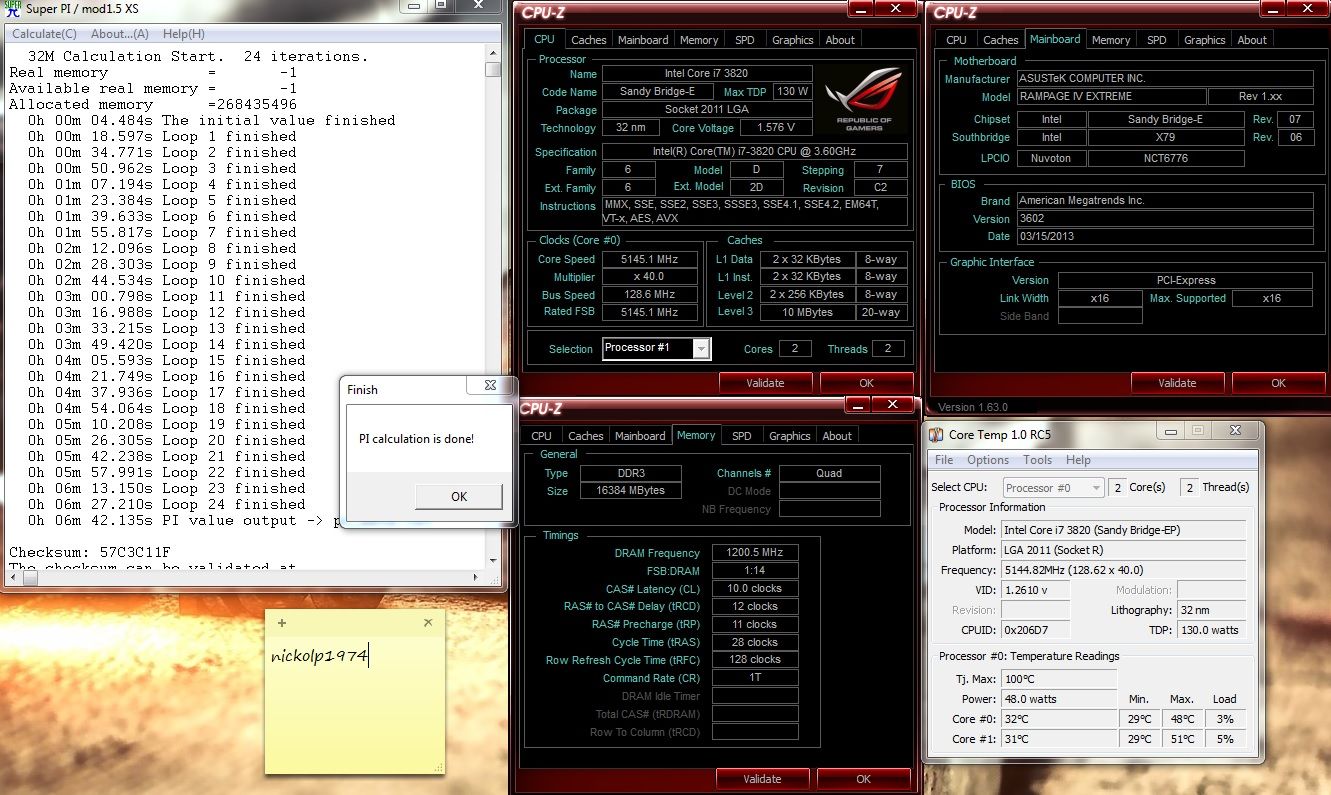Image resolution: width=1331 pixels, height=795 pixels.
Task: Click OK in the CPU-Z Memory window
Action: 863,779
